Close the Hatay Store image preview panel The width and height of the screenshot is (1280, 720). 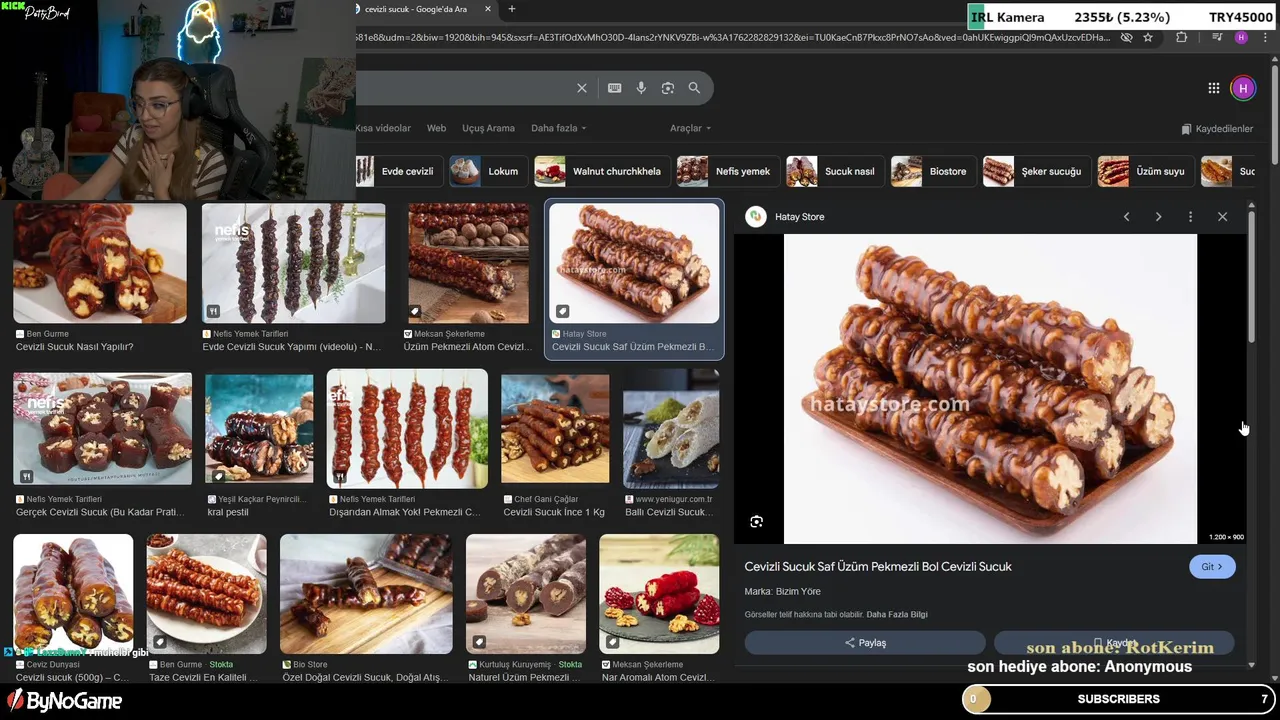[1222, 217]
